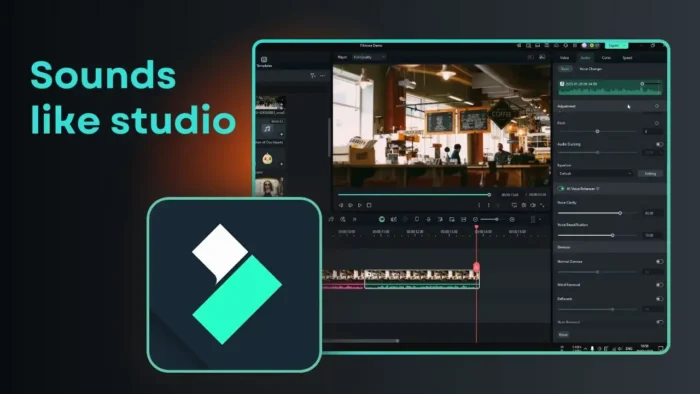The height and width of the screenshot is (394, 700).
Task: Zoom in the timeline with the plus icon
Action: 512,219
